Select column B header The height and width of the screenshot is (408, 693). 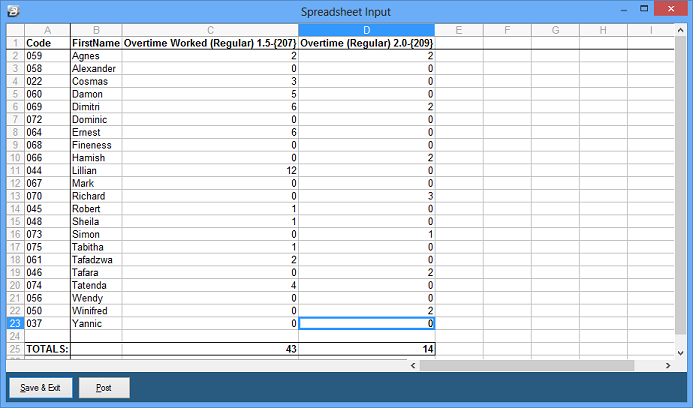click(x=96, y=30)
